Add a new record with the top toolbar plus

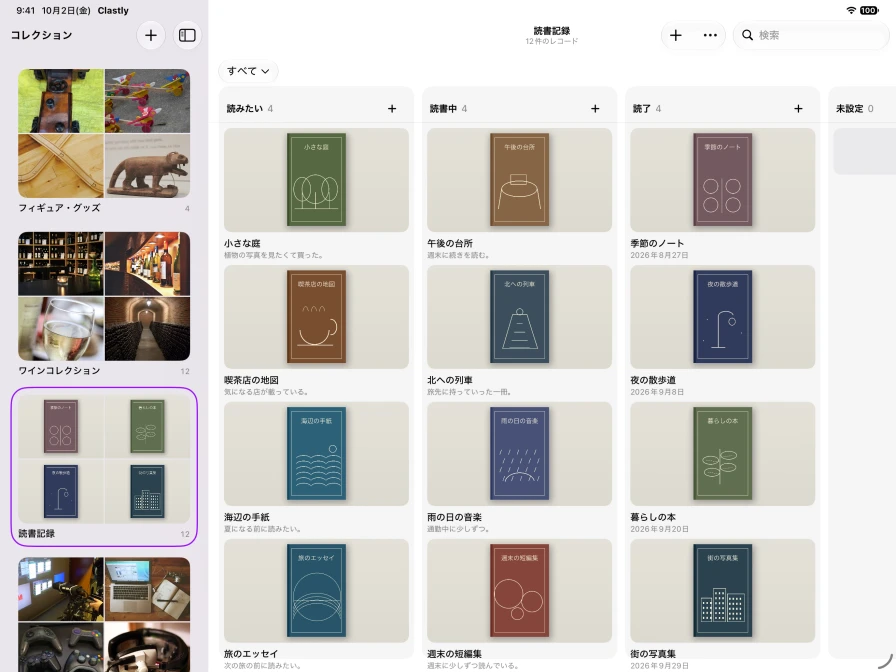[x=675, y=35]
